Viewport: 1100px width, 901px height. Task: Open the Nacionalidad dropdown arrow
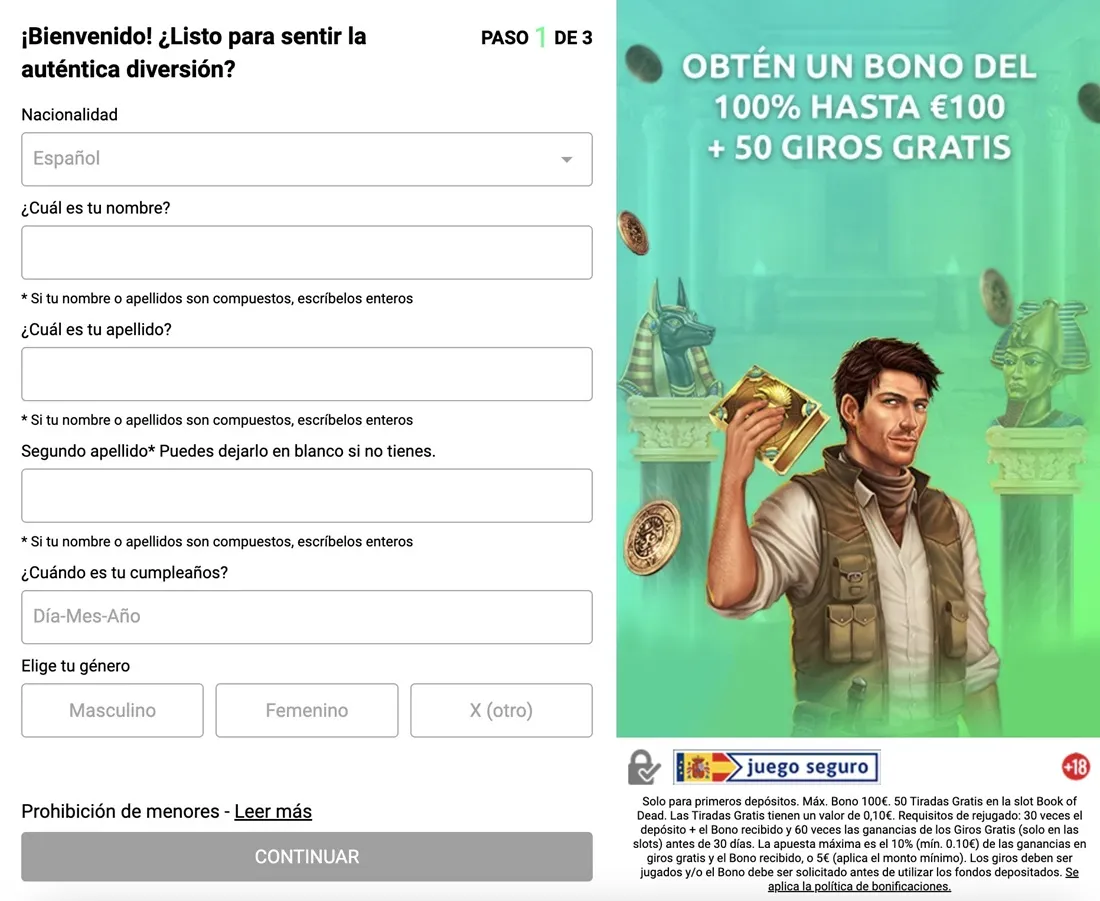pos(566,159)
